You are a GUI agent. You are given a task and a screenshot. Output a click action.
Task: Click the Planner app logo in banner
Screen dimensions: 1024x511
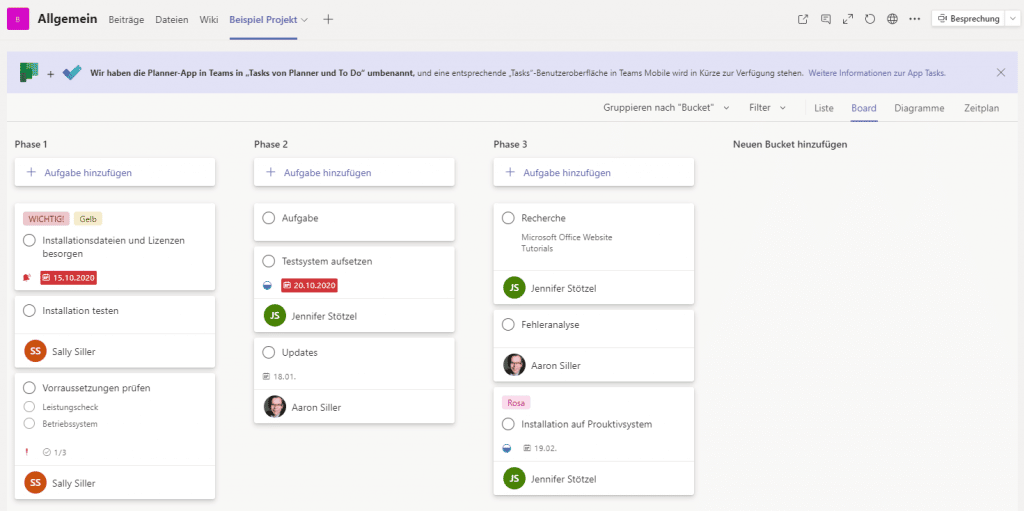tap(29, 73)
